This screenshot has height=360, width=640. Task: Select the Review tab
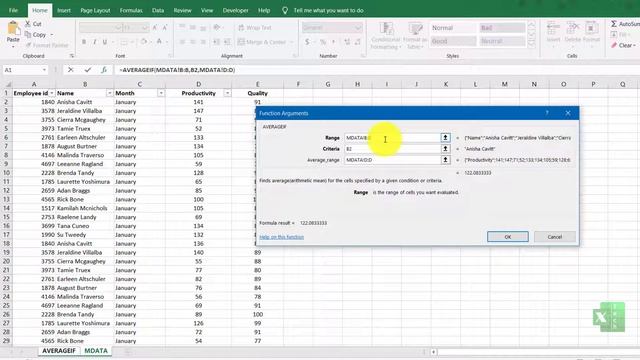(x=182, y=10)
